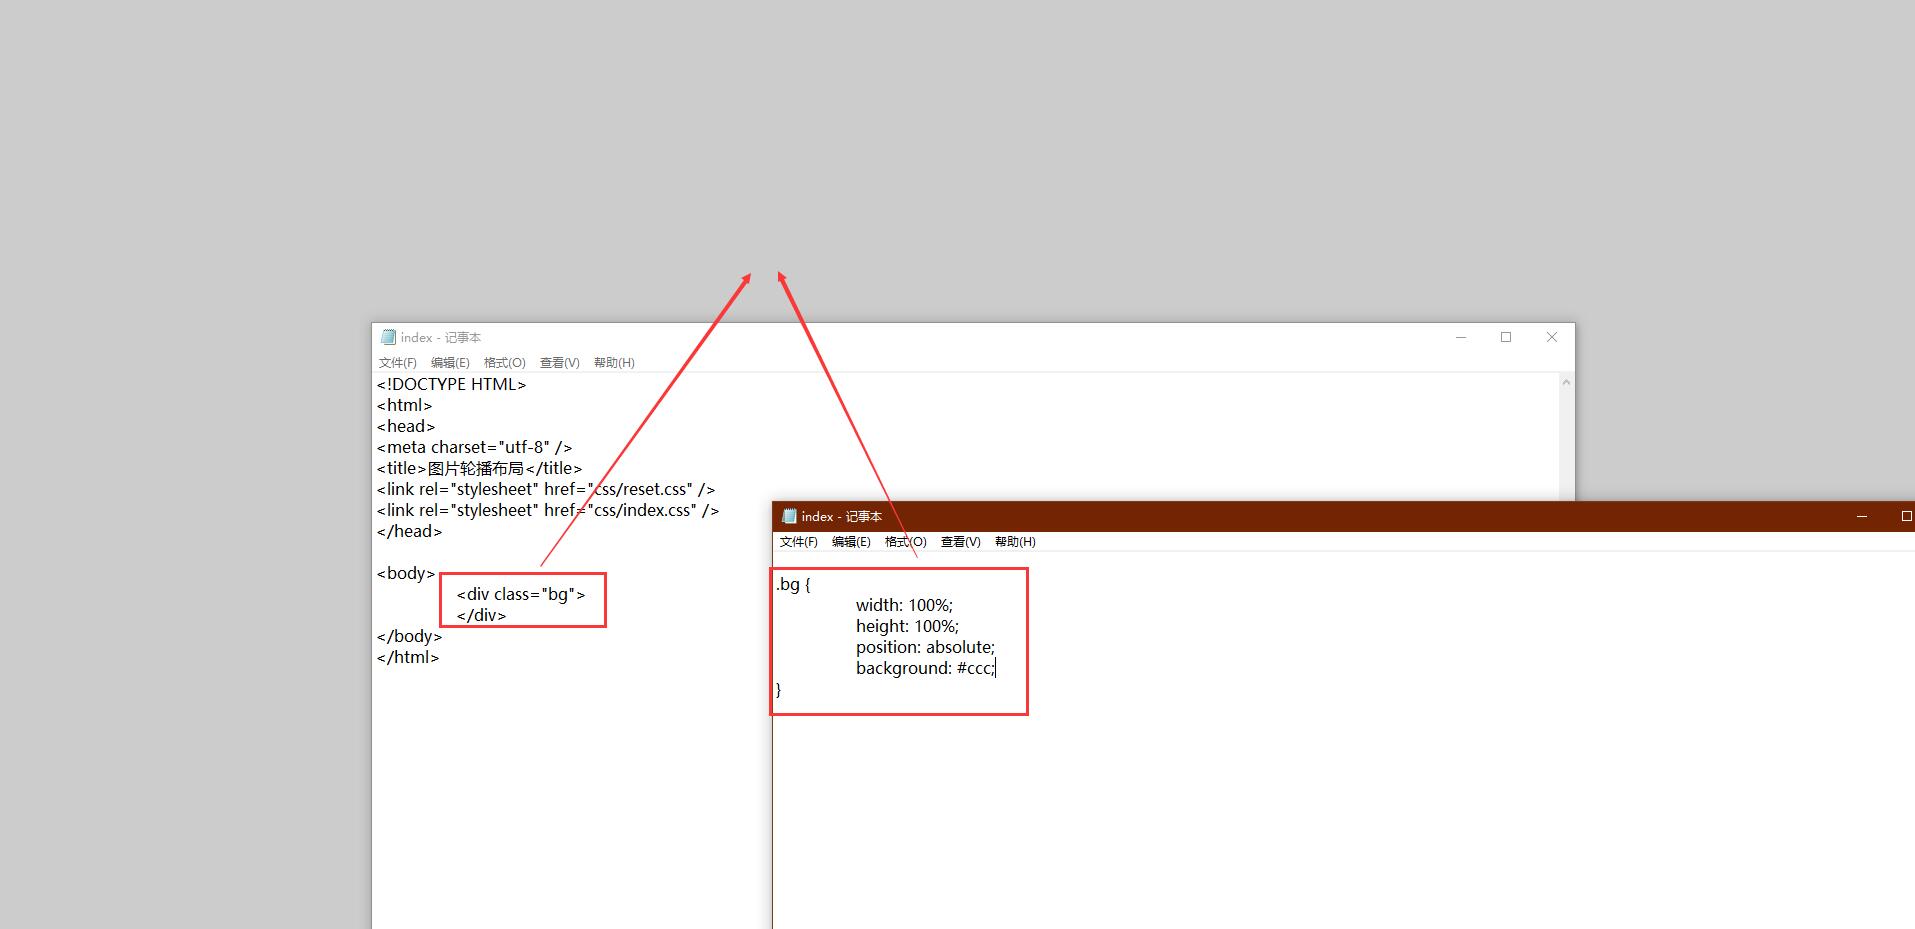Click the </div> closing tag line
The width and height of the screenshot is (1915, 929).
481,615
